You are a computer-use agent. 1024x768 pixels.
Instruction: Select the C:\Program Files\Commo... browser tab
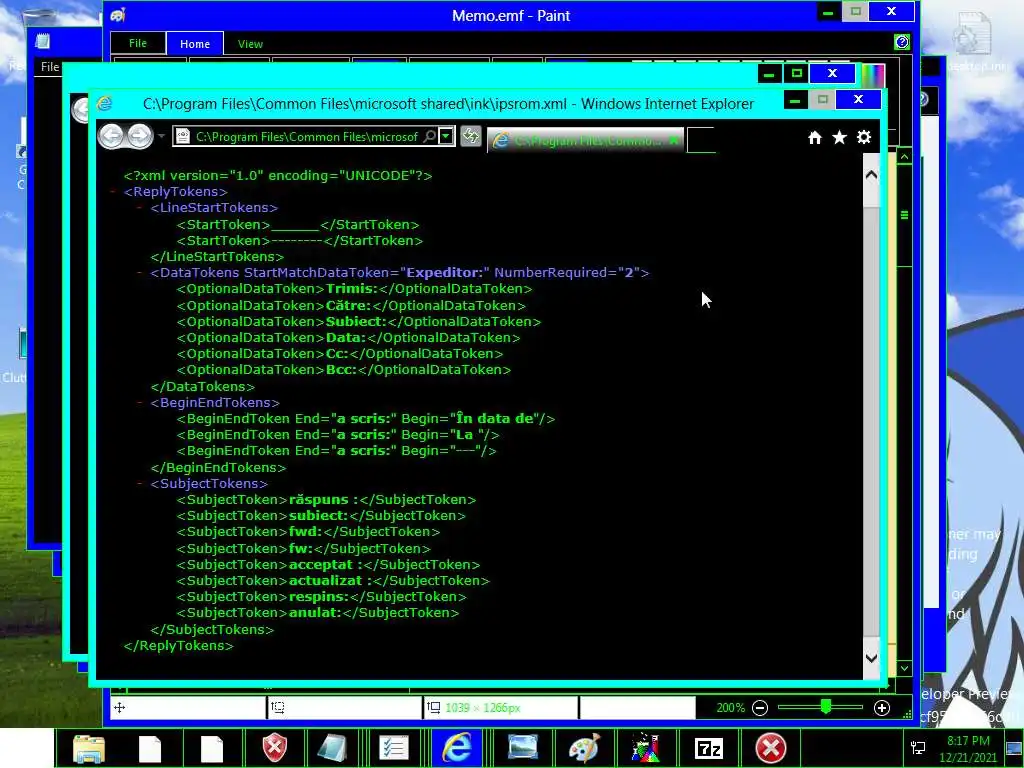(584, 140)
